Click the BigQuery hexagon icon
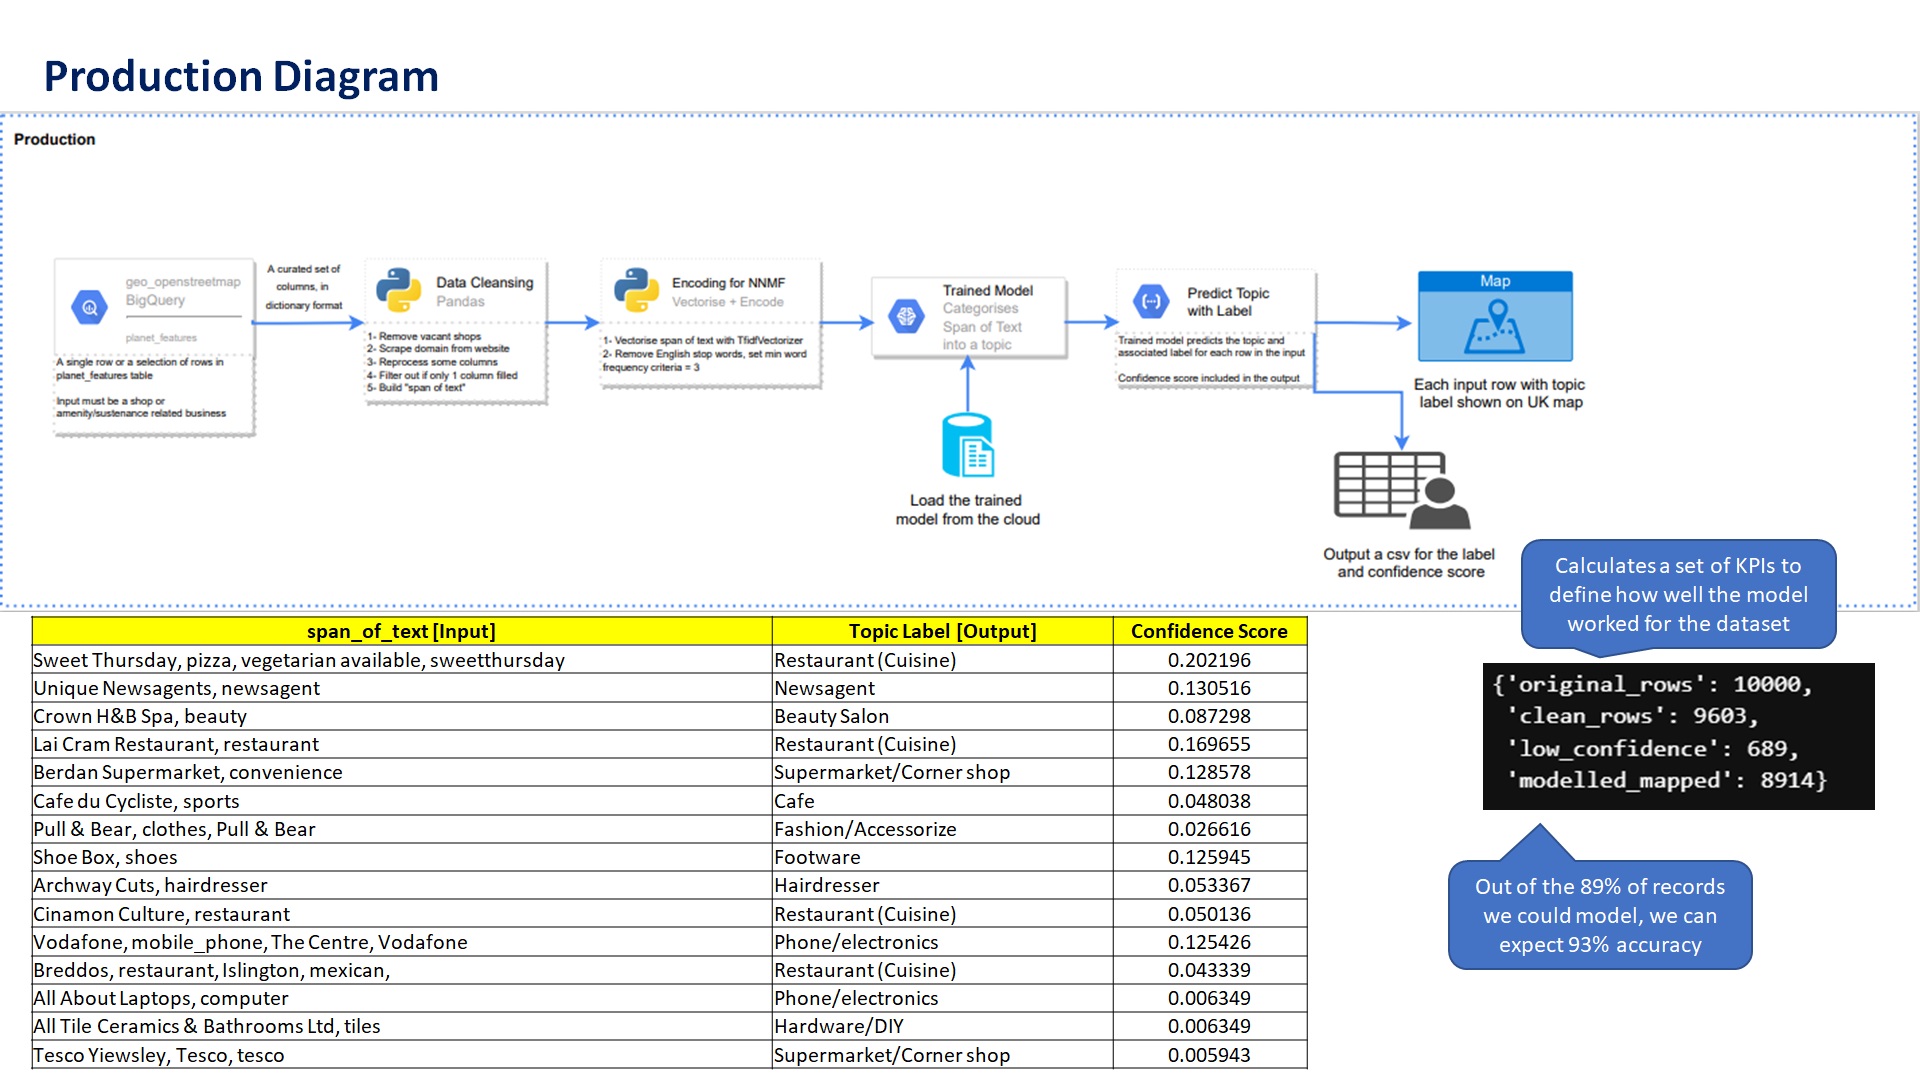Viewport: 1920px width, 1080px height. point(90,307)
